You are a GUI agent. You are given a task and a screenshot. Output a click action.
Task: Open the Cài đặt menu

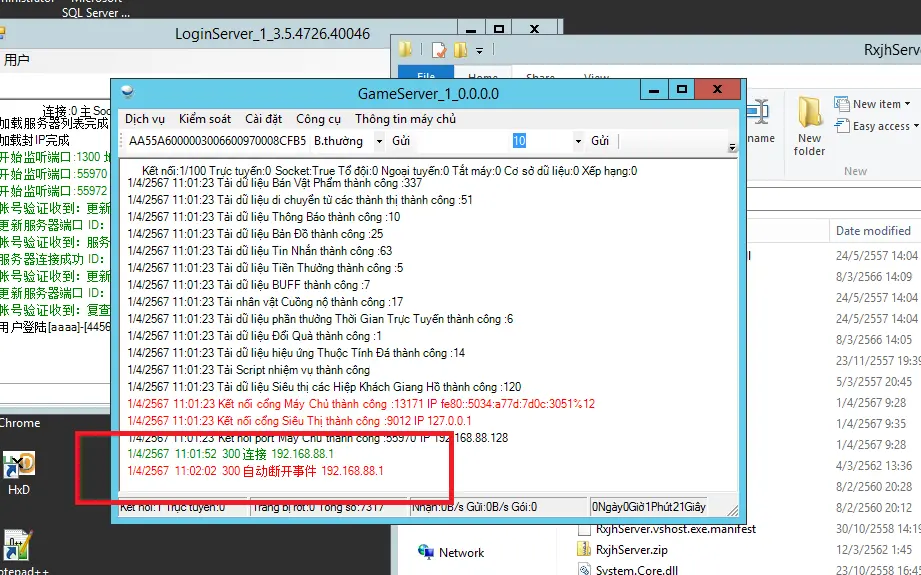[x=264, y=119]
